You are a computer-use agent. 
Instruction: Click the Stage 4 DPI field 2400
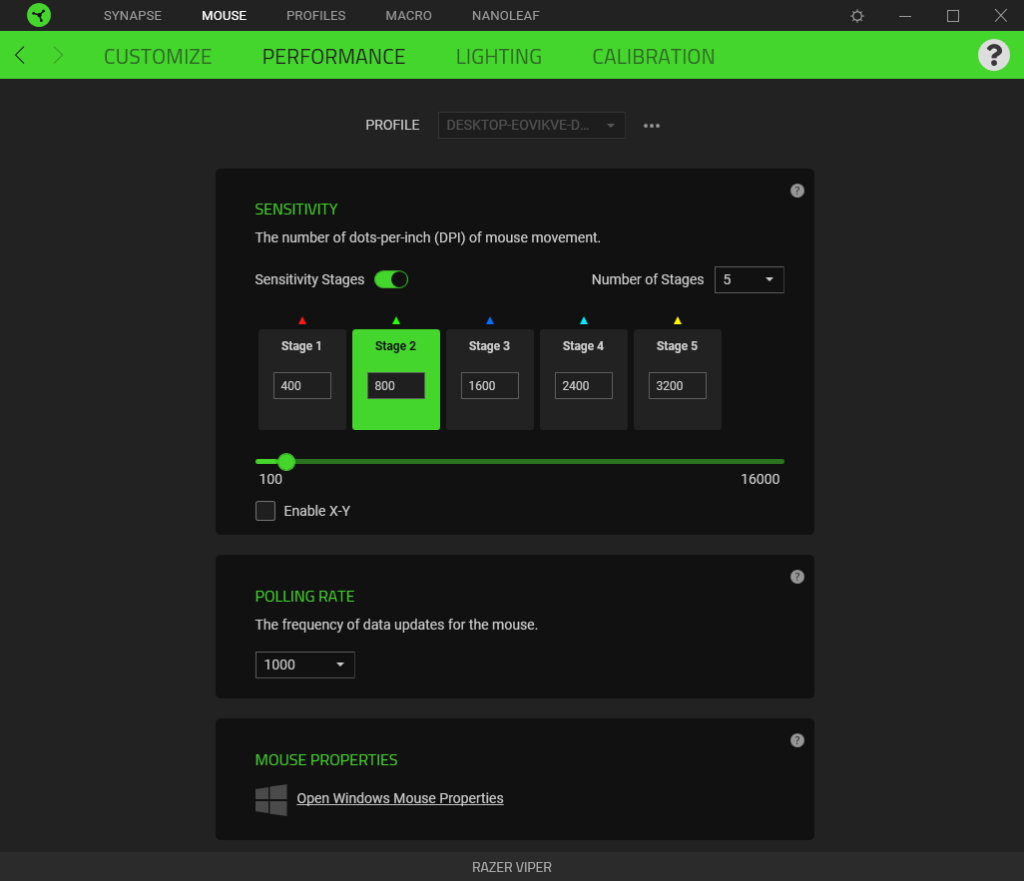click(584, 385)
